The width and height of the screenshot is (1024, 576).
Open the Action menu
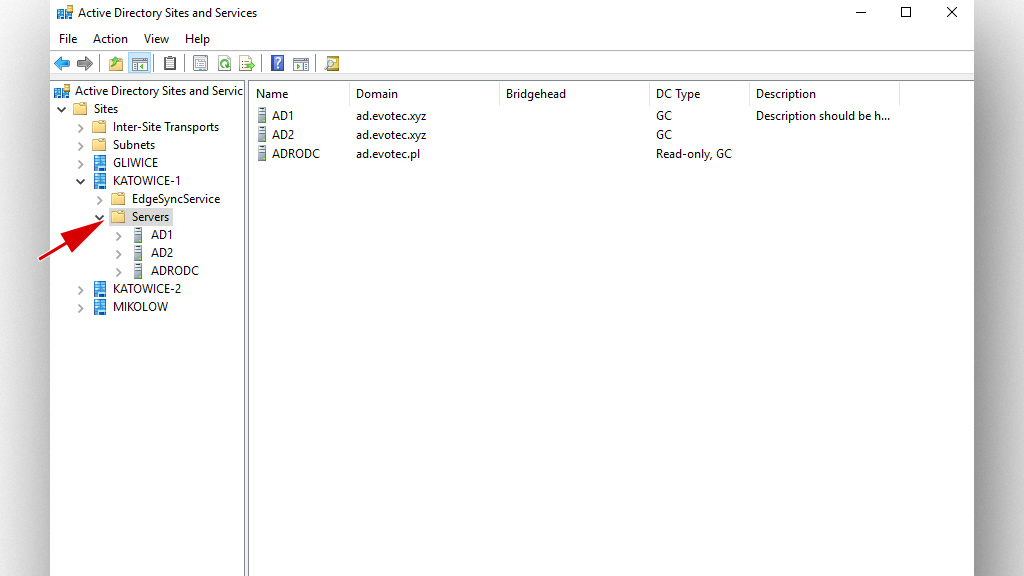110,39
